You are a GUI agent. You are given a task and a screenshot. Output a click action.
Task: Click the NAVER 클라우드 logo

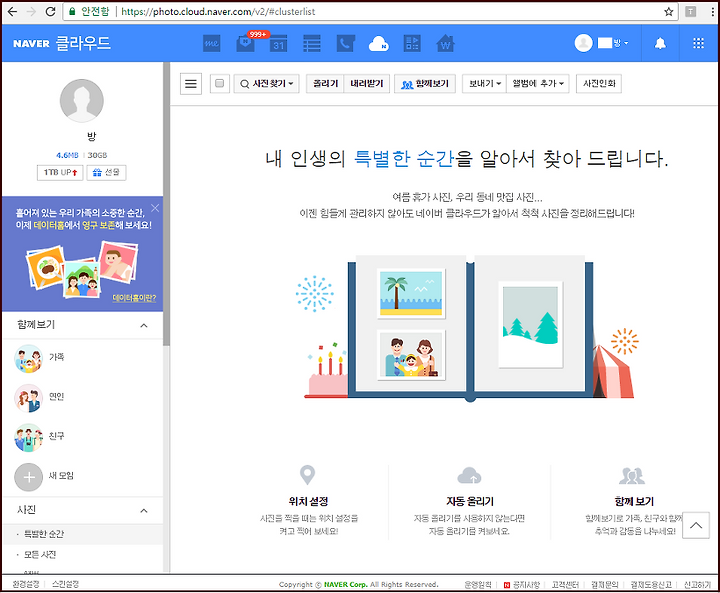62,43
